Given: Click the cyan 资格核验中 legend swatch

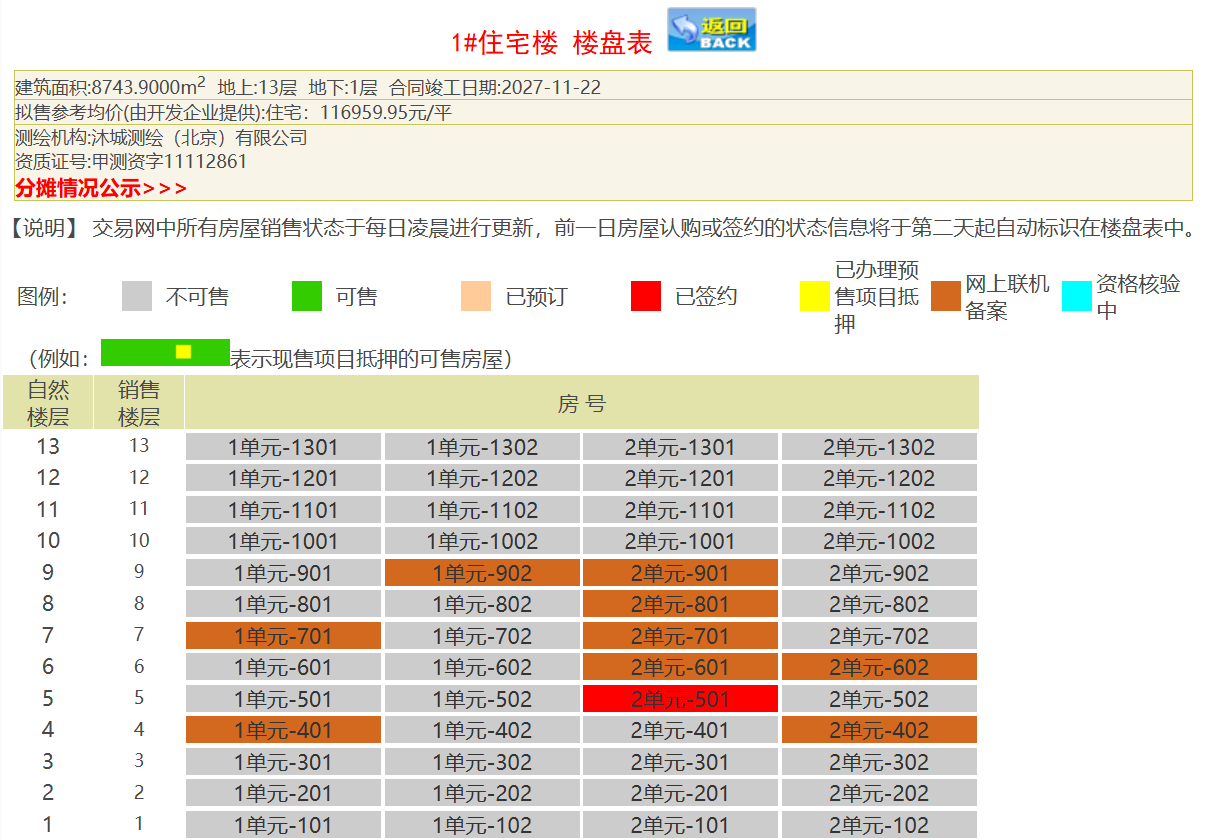Looking at the screenshot, I should (x=1076, y=297).
